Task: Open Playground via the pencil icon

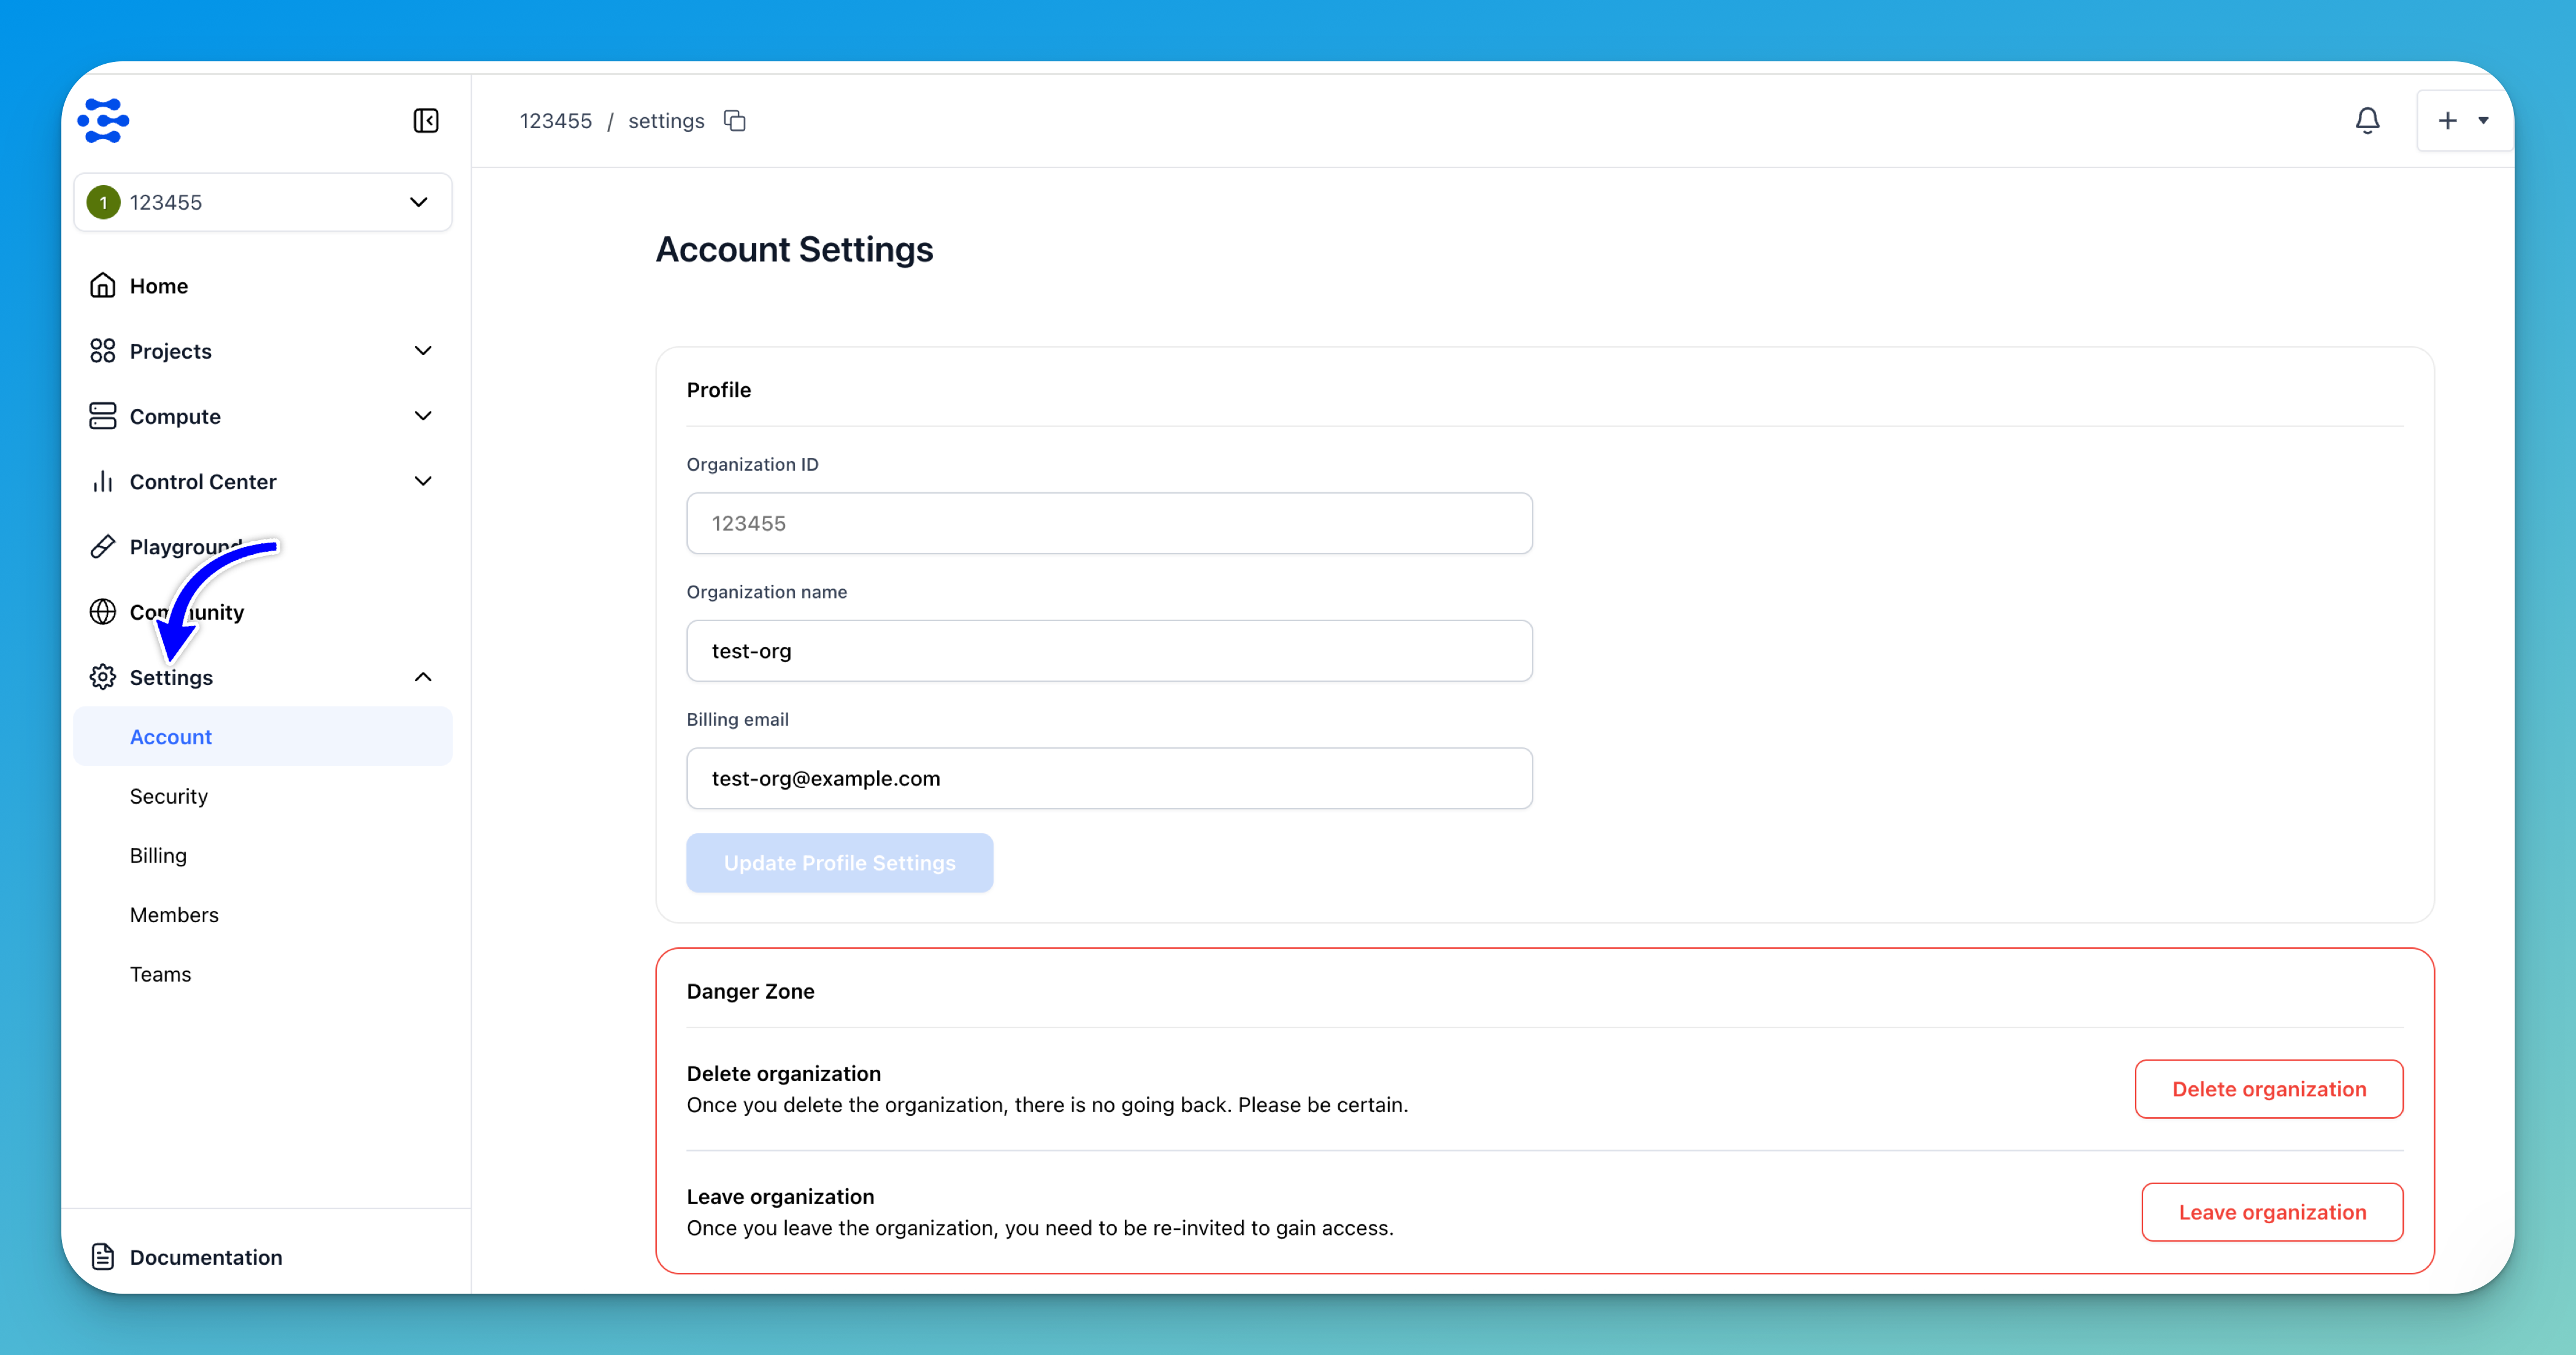Action: (102, 547)
